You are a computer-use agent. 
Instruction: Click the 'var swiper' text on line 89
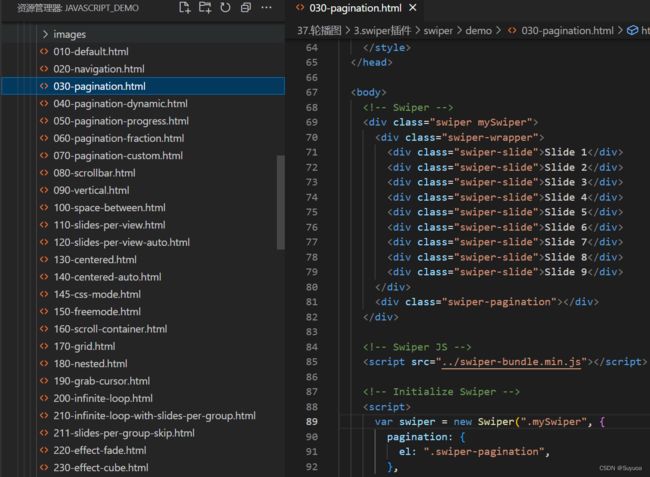click(x=405, y=422)
